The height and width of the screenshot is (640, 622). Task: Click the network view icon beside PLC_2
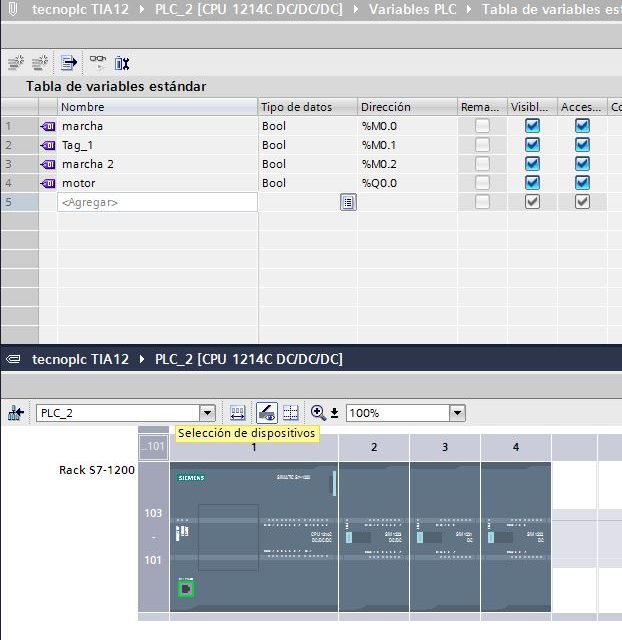click(17, 413)
